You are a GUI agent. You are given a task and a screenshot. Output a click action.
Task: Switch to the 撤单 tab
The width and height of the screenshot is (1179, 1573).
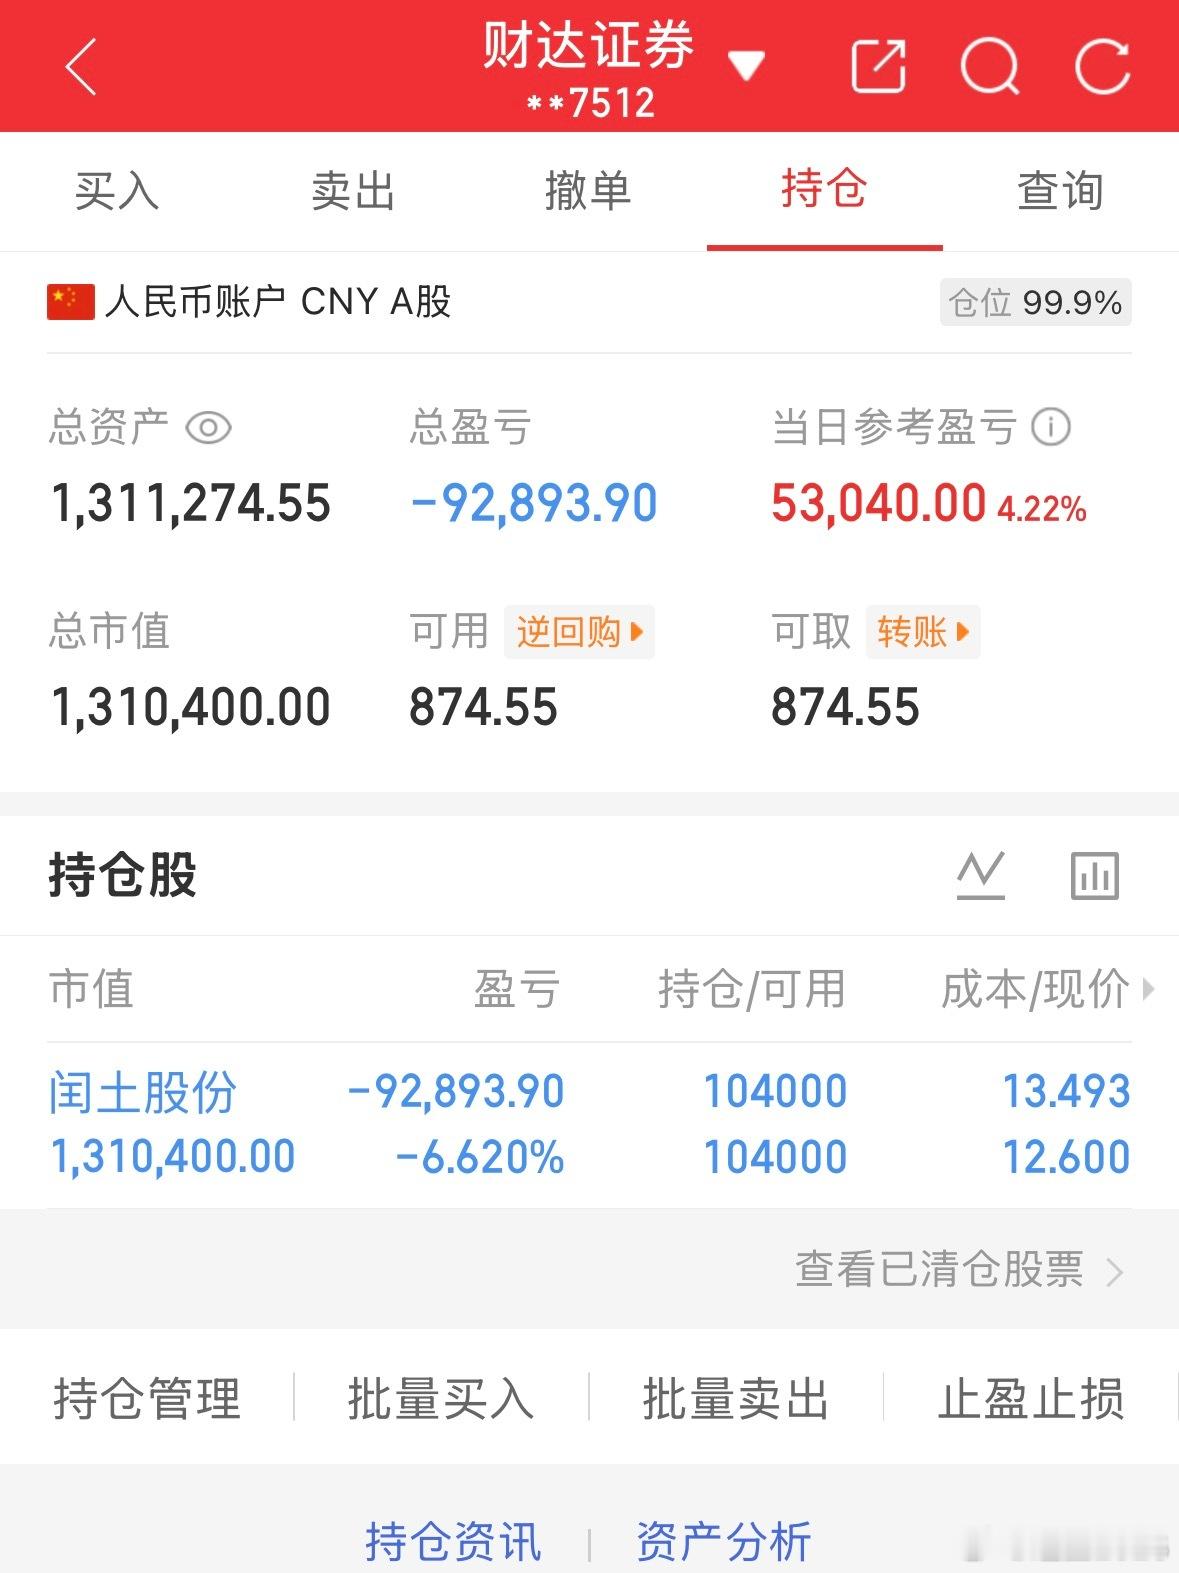click(x=588, y=190)
